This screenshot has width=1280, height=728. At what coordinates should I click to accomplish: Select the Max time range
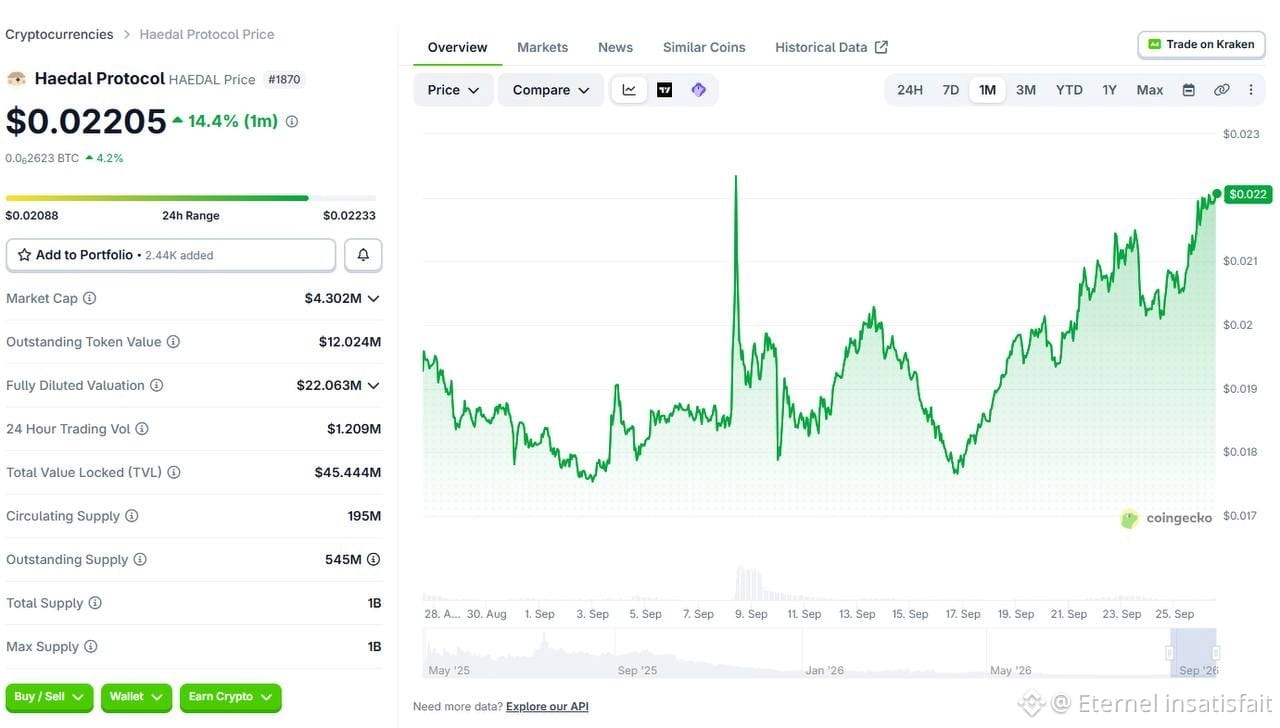[1149, 90]
